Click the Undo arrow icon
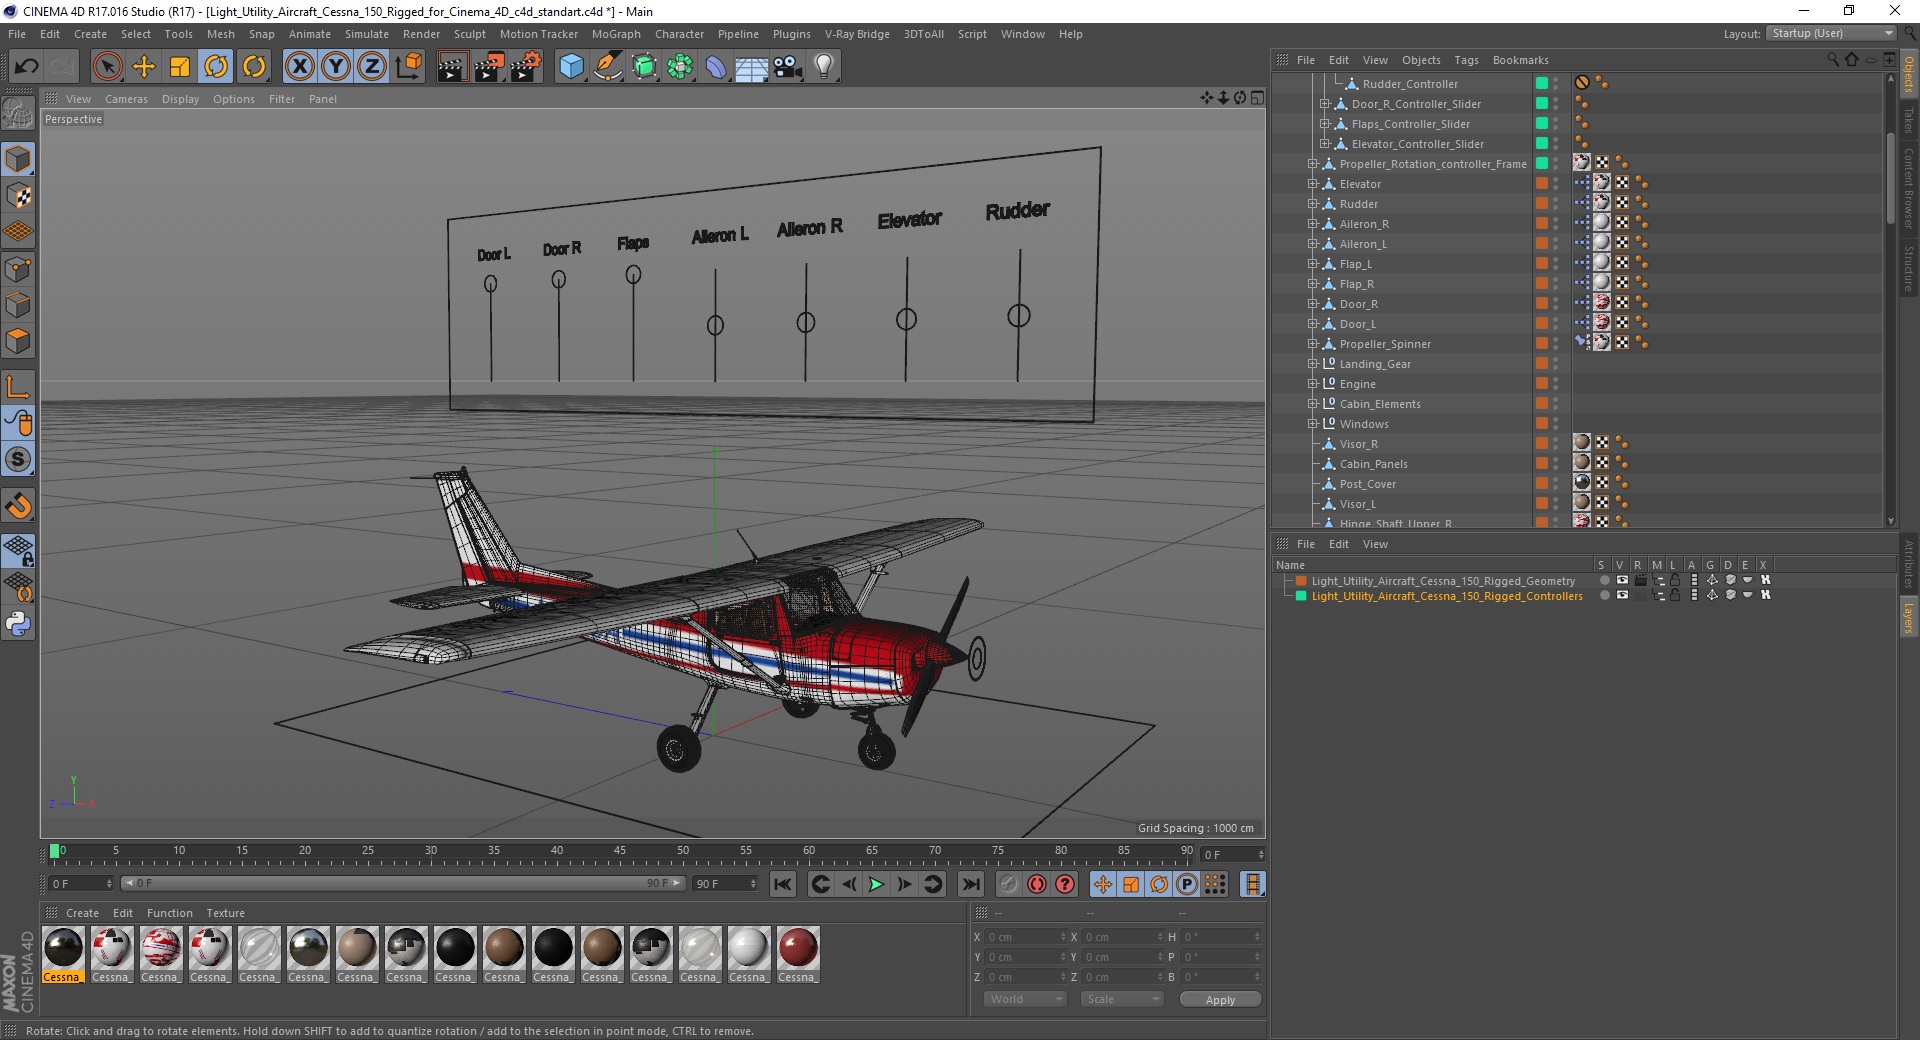 pyautogui.click(x=27, y=67)
